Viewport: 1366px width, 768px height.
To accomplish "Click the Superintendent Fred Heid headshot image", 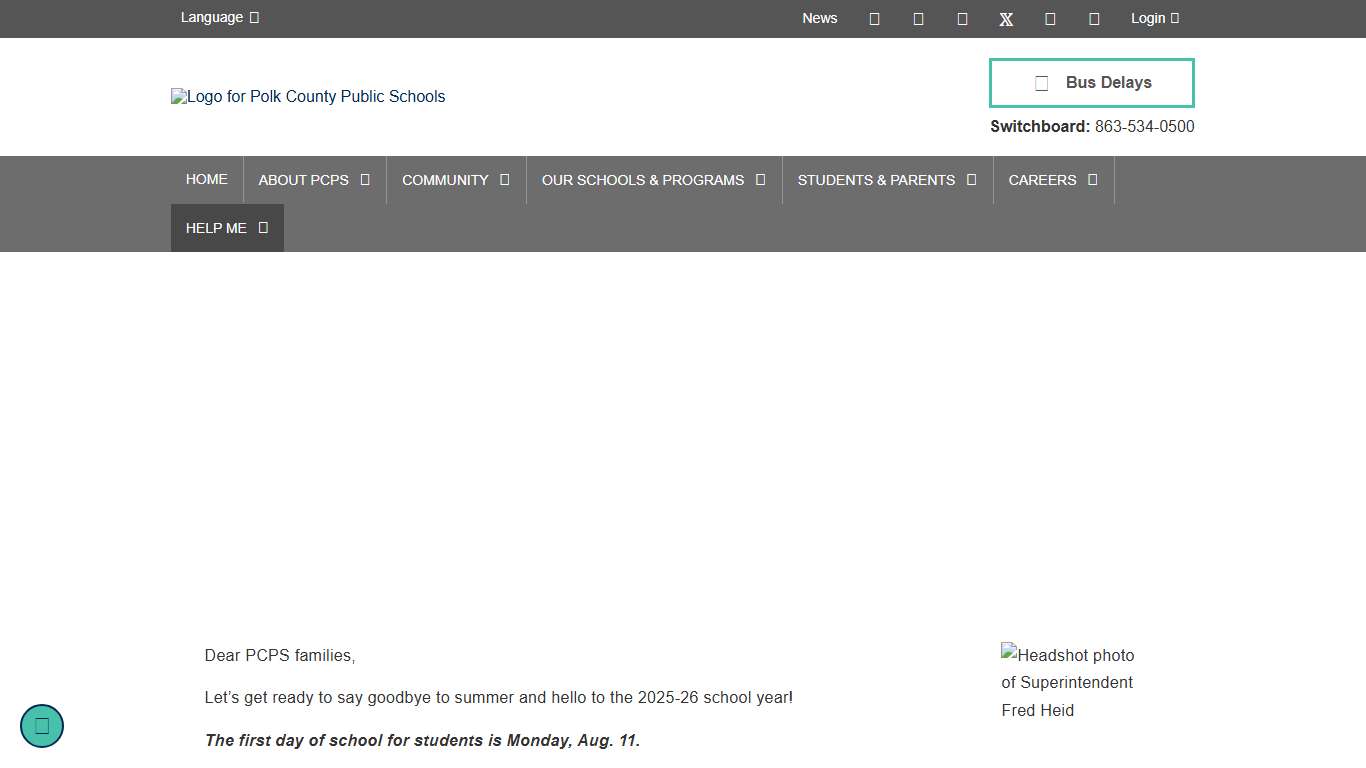I will click(1067, 683).
